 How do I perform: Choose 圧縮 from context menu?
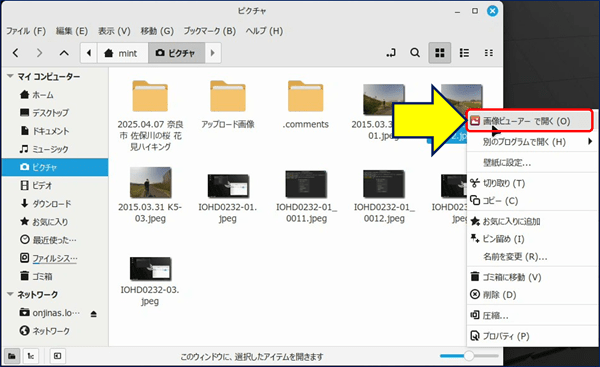532,315
